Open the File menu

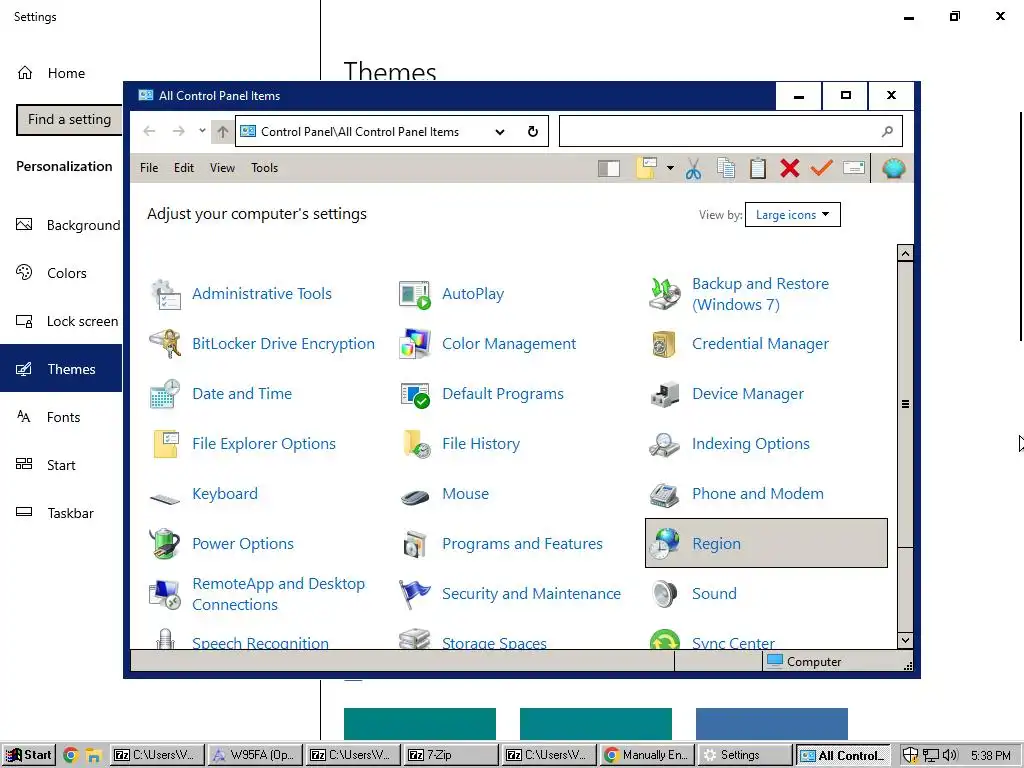pyautogui.click(x=149, y=168)
